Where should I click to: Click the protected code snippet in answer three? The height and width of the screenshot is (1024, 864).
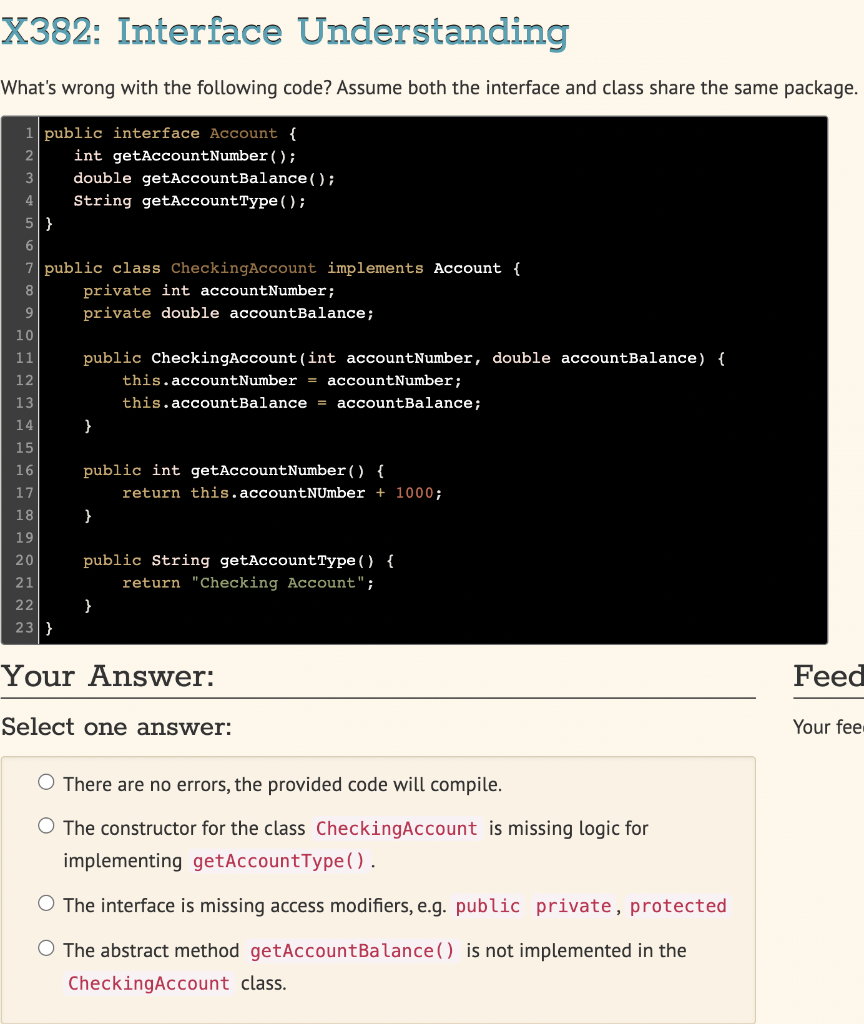point(678,905)
